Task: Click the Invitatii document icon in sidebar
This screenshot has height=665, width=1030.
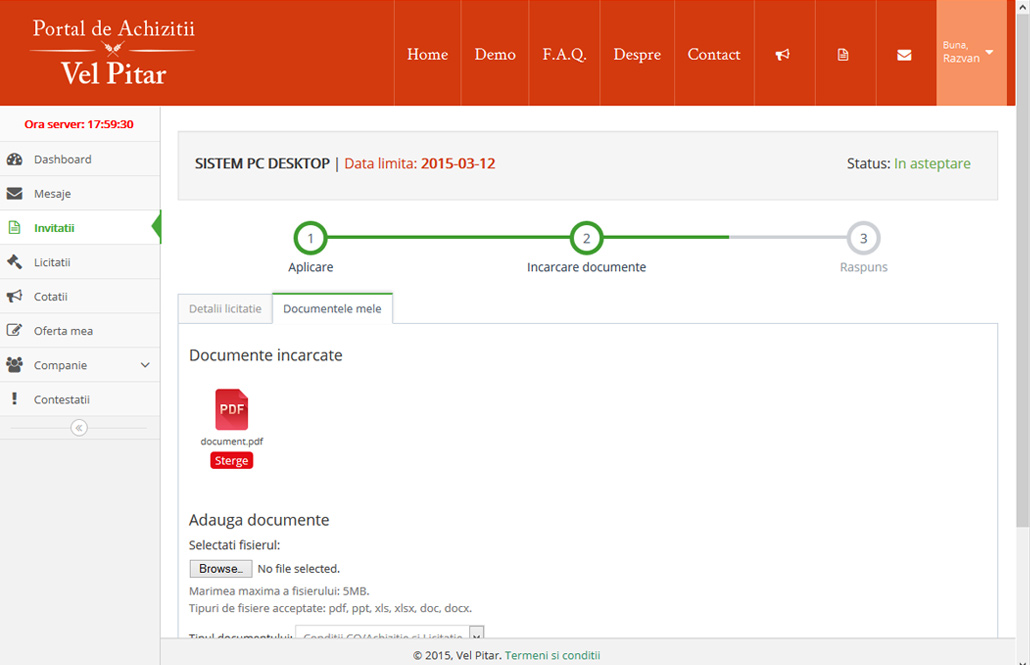Action: (14, 227)
